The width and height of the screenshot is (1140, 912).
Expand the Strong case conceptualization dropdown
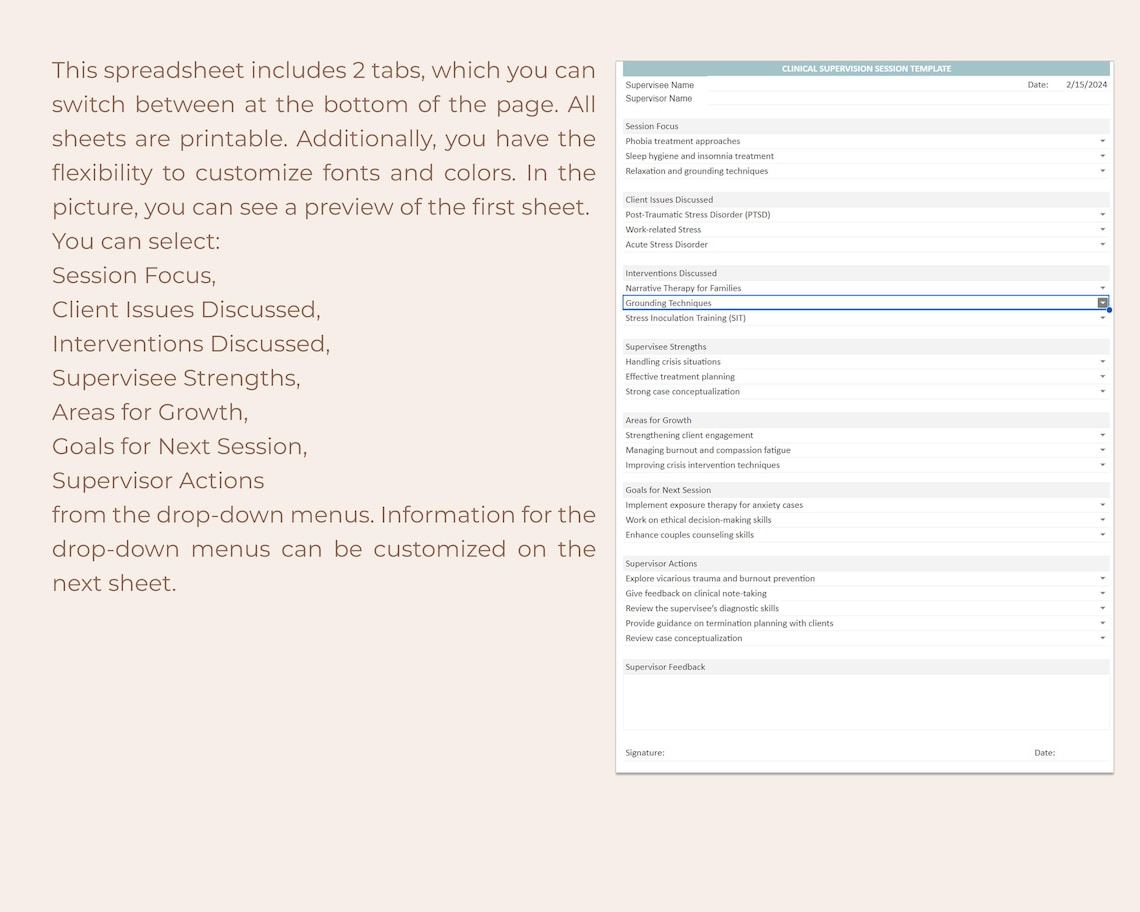1102,391
